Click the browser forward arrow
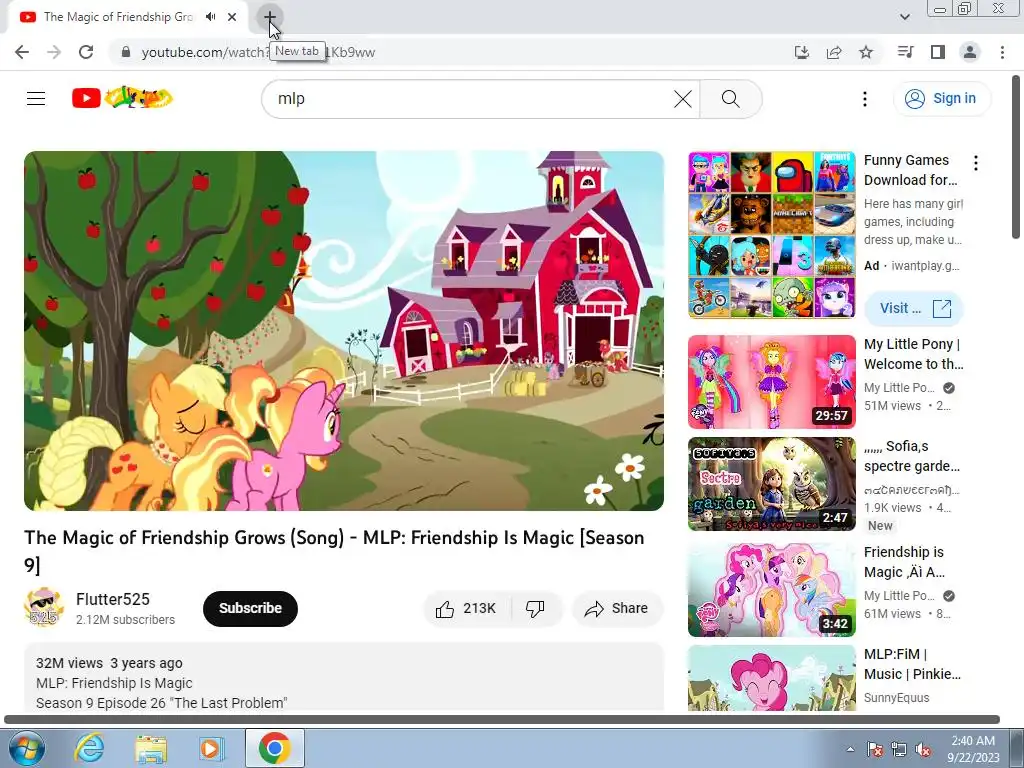Viewport: 1024px width, 768px height. (54, 52)
